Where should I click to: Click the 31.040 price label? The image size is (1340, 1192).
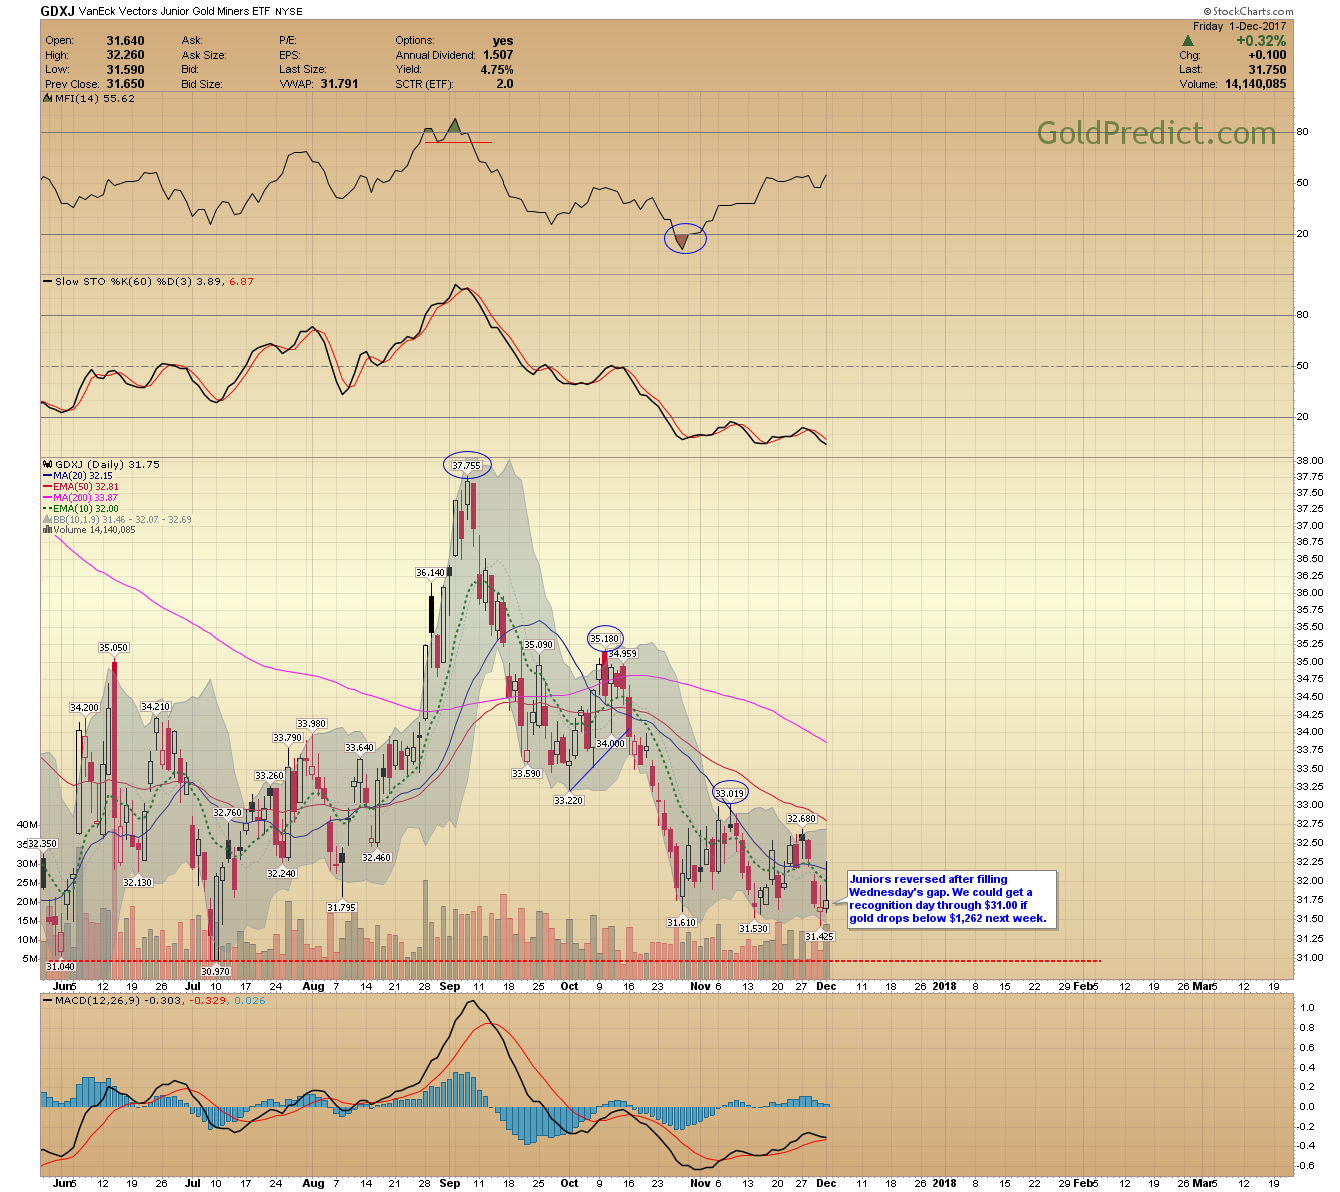pos(60,967)
